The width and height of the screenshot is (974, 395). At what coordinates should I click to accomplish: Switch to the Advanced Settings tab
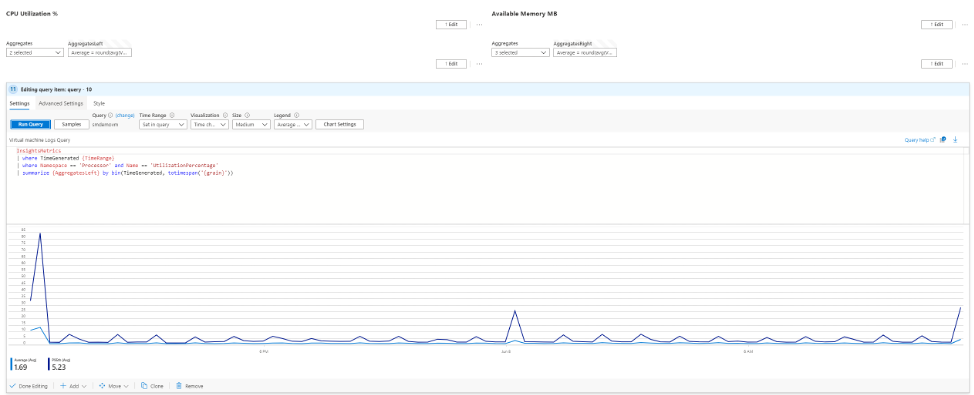tap(60, 103)
